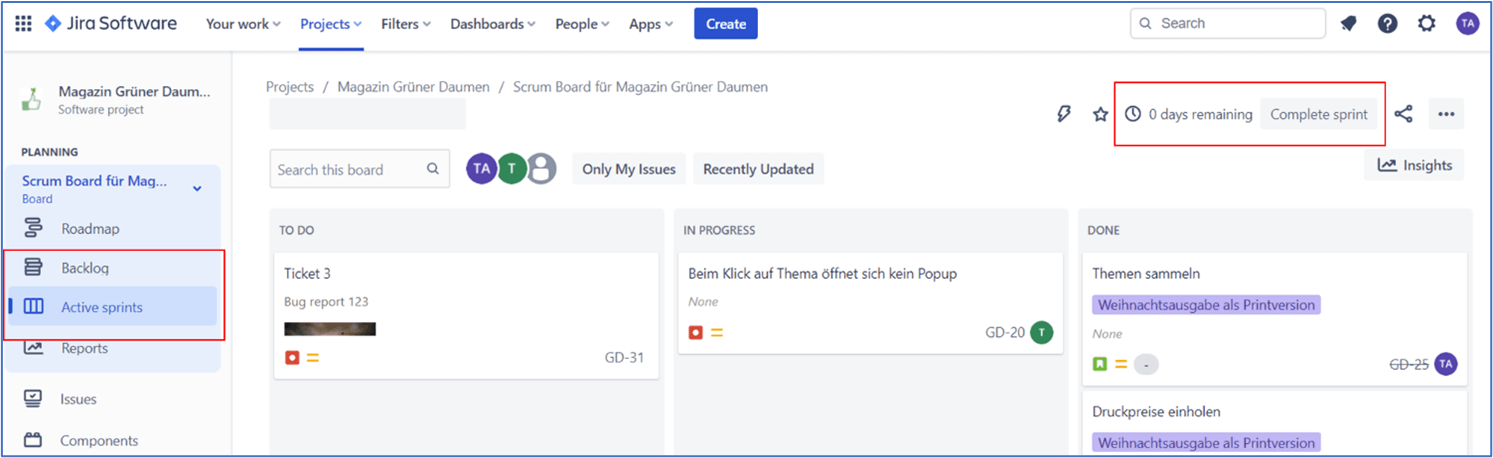Click the automation lightning bolt icon
Viewport: 1493px width, 458px height.
pyautogui.click(x=1064, y=114)
